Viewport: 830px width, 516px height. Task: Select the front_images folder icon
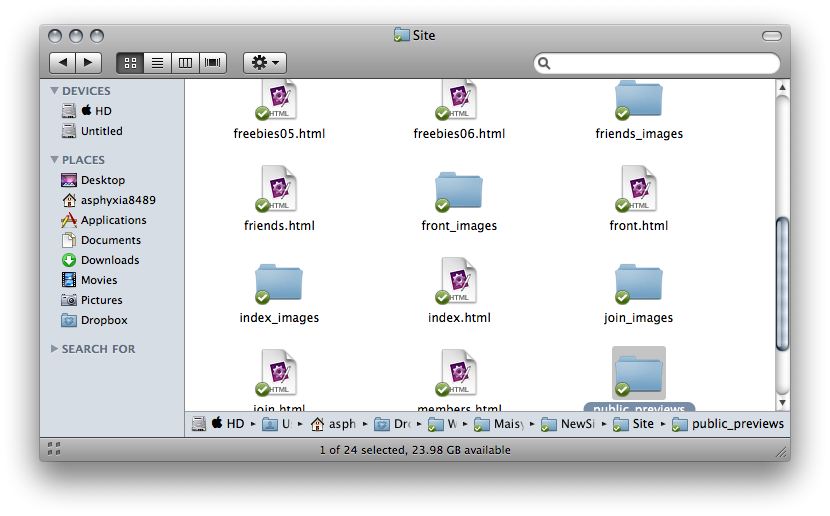pyautogui.click(x=458, y=191)
